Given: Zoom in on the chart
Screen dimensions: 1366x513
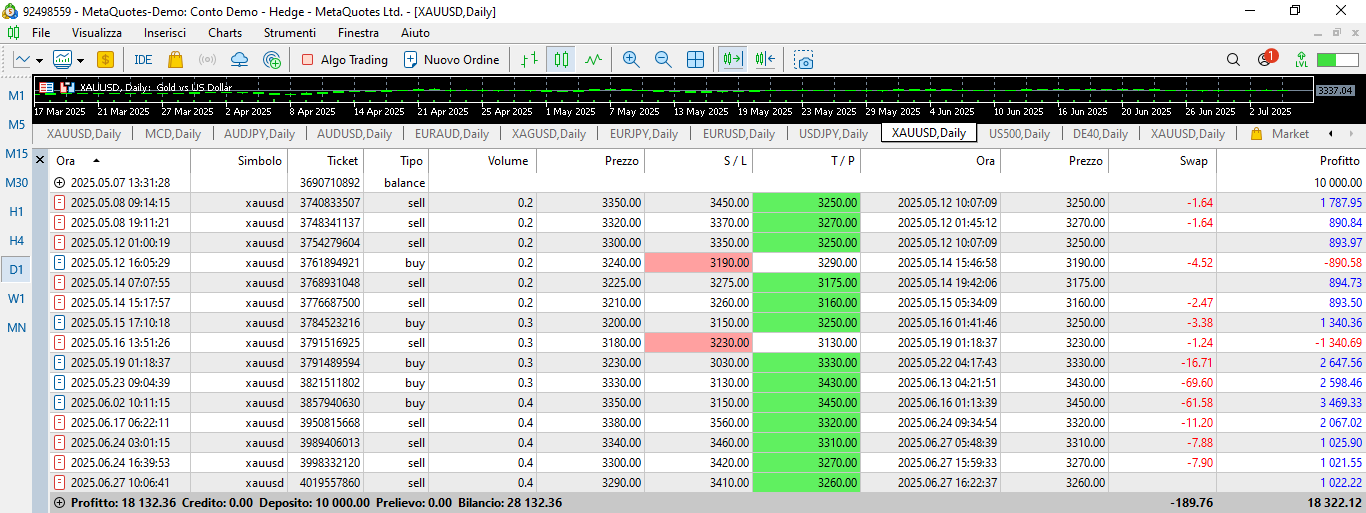Looking at the screenshot, I should pos(631,60).
